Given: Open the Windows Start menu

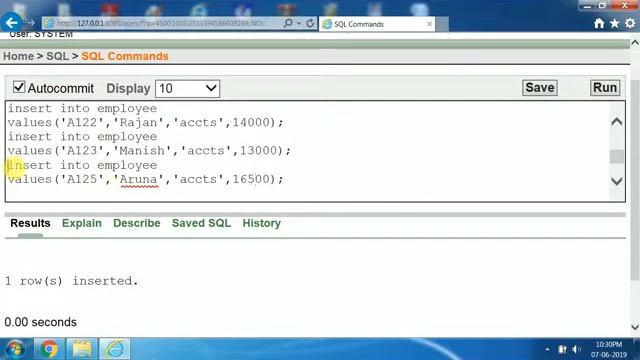Looking at the screenshot, I should [x=15, y=349].
